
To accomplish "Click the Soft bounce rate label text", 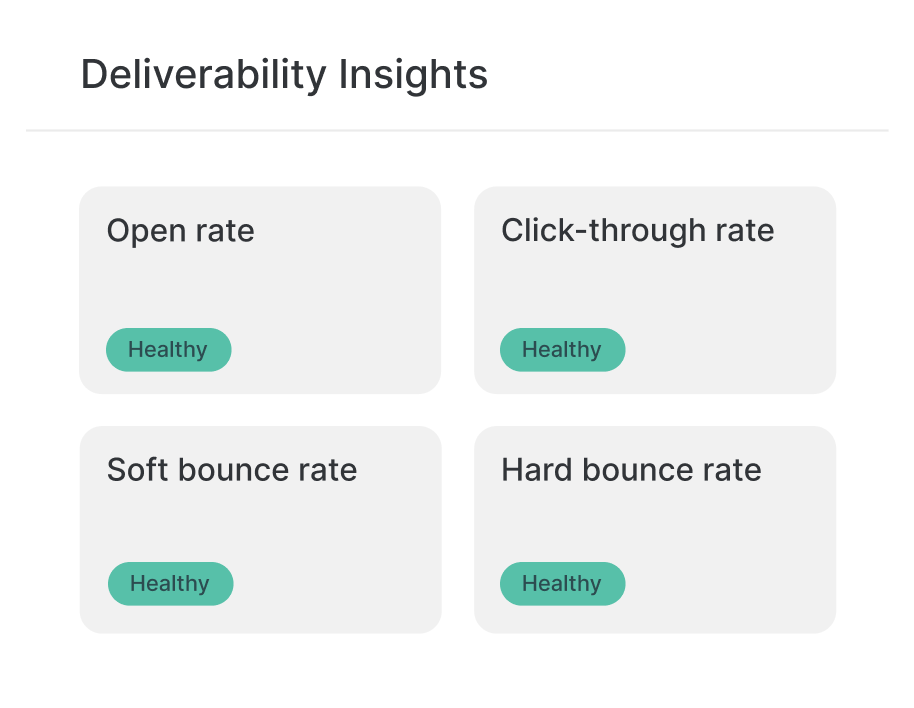I will pos(232,470).
